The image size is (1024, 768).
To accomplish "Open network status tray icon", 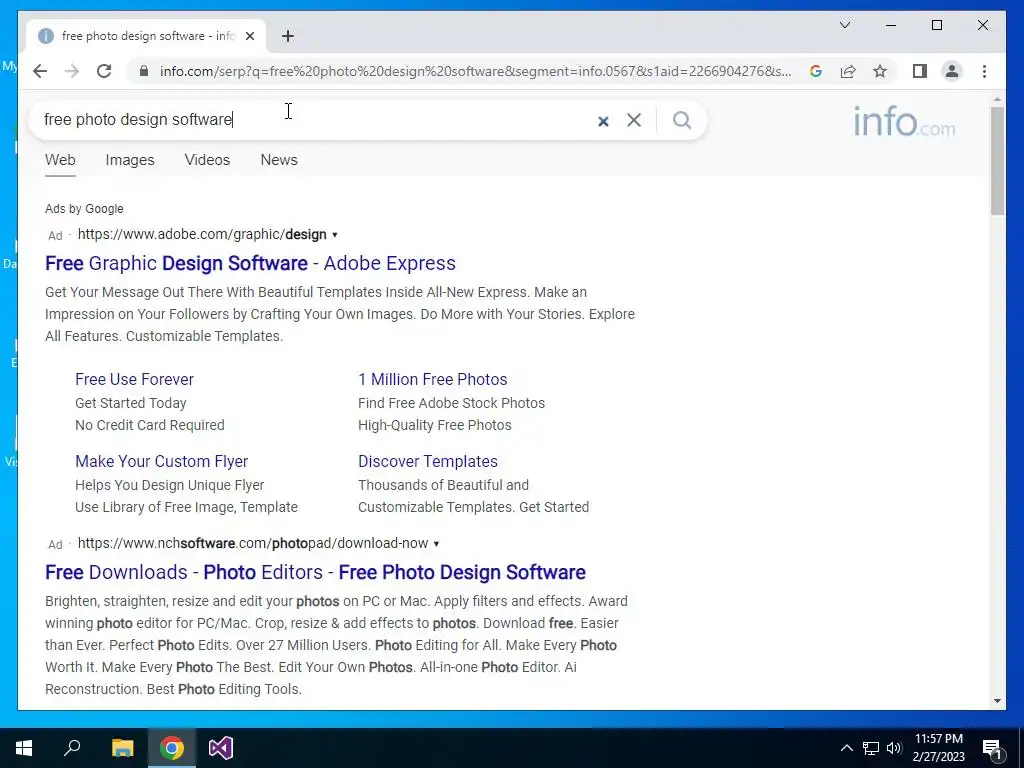I will pos(871,748).
